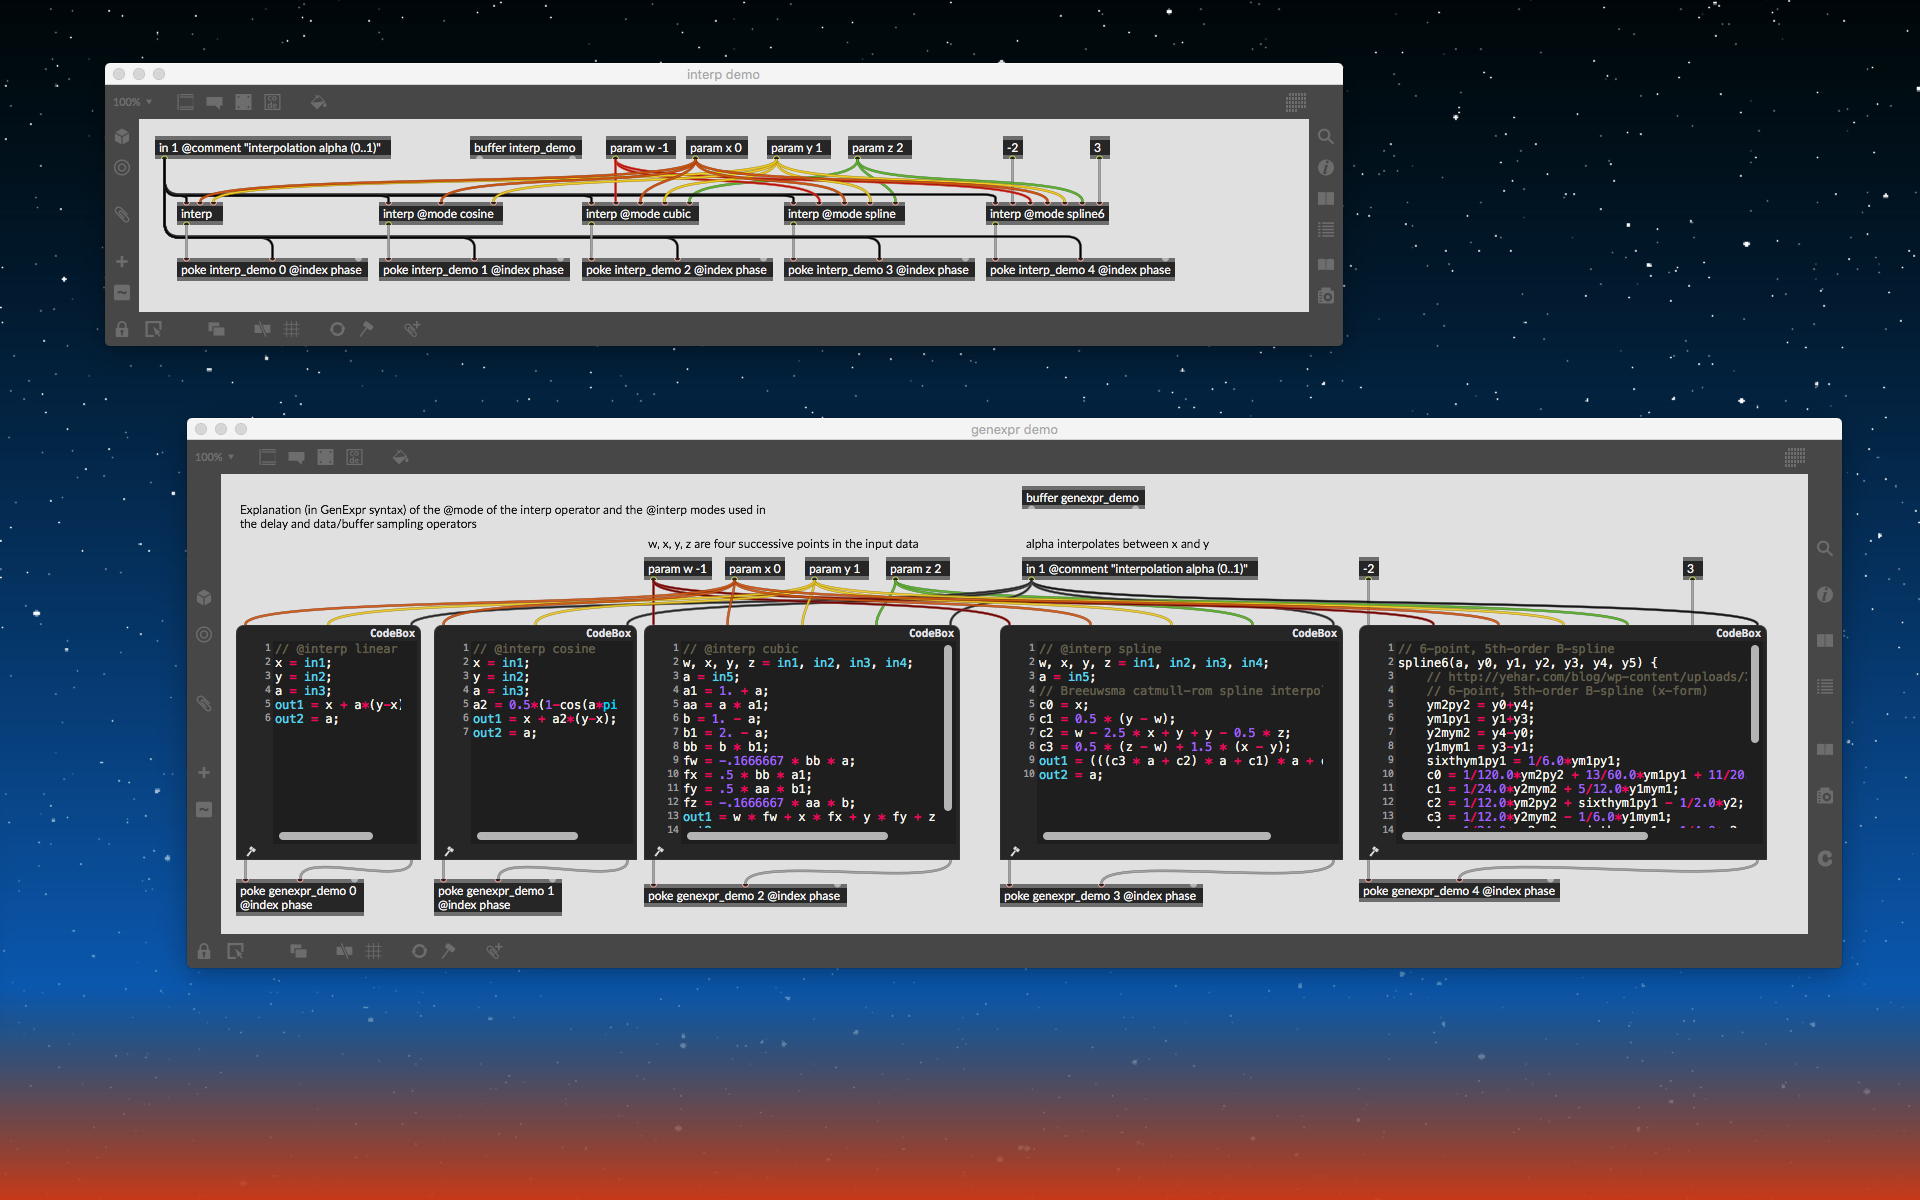Toggle patcher lock in interp demo window

122,329
